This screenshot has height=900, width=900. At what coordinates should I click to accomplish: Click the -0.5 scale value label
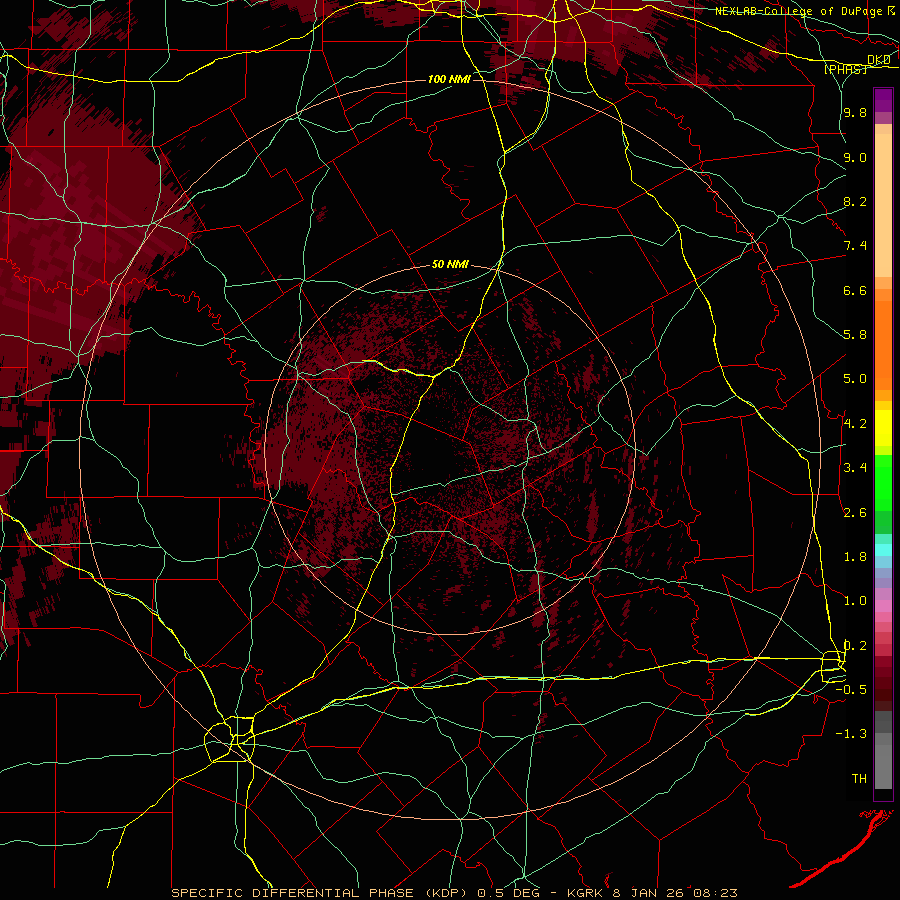(851, 689)
